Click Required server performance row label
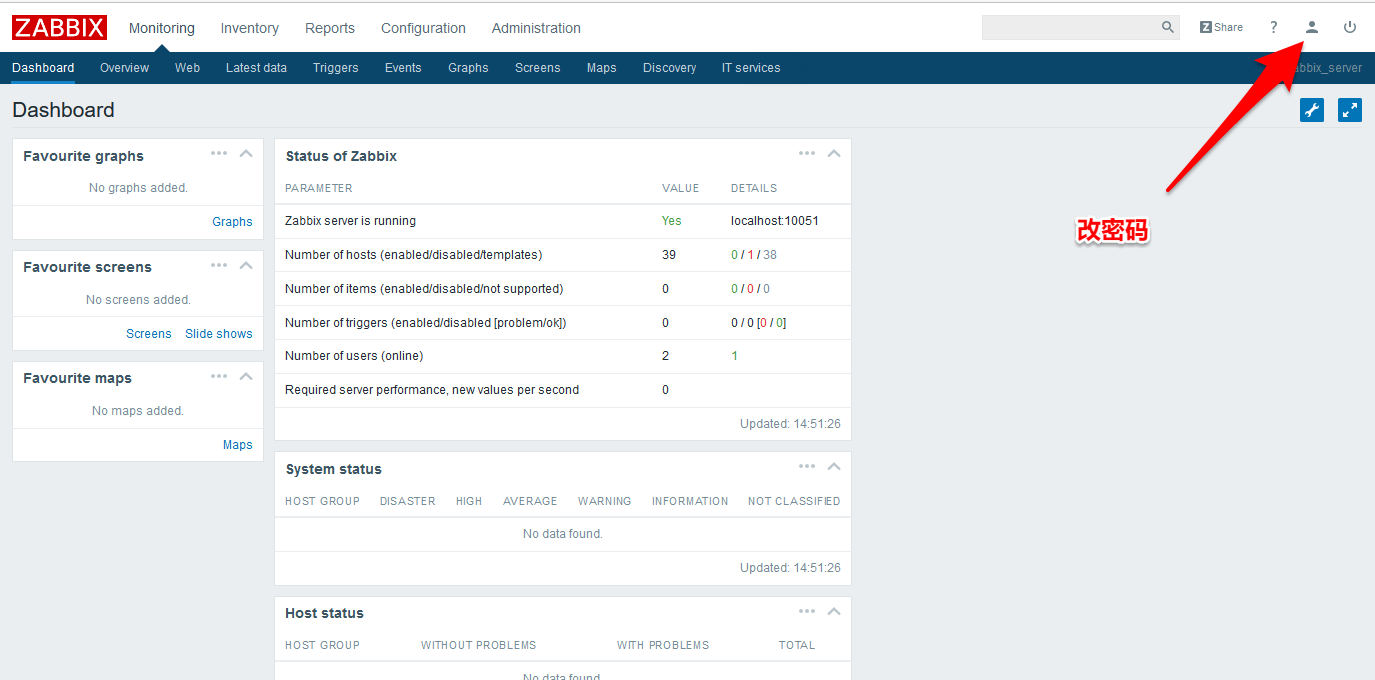Viewport: 1375px width, 680px height. pos(432,390)
